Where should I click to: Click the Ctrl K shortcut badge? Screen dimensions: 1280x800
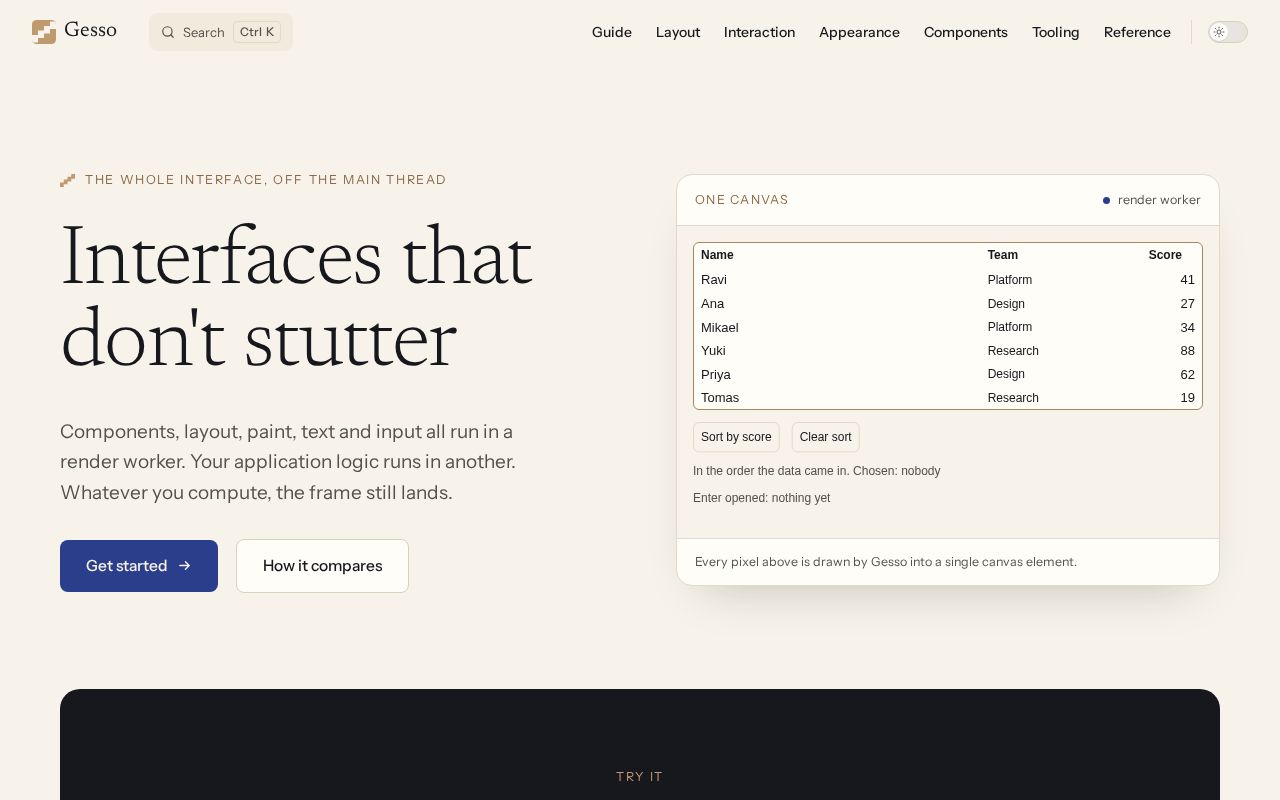pos(257,32)
